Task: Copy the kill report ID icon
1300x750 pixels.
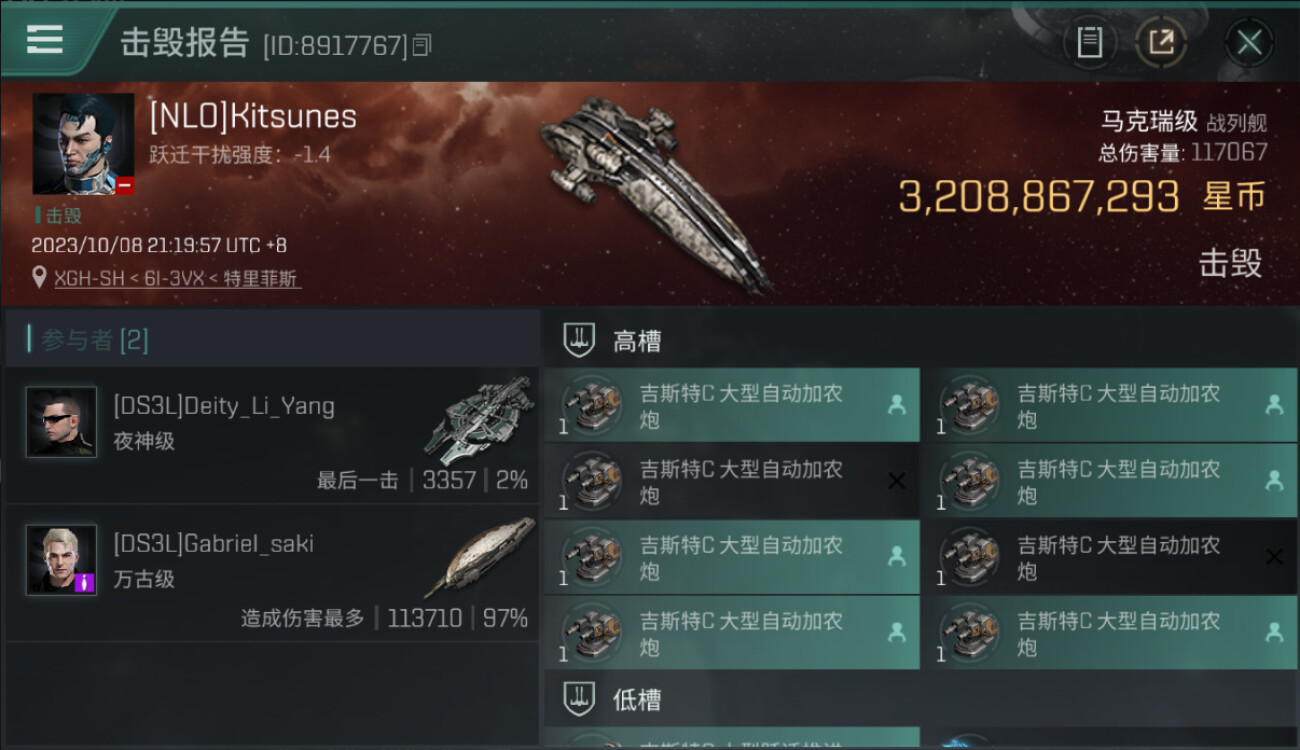Action: [x=422, y=45]
